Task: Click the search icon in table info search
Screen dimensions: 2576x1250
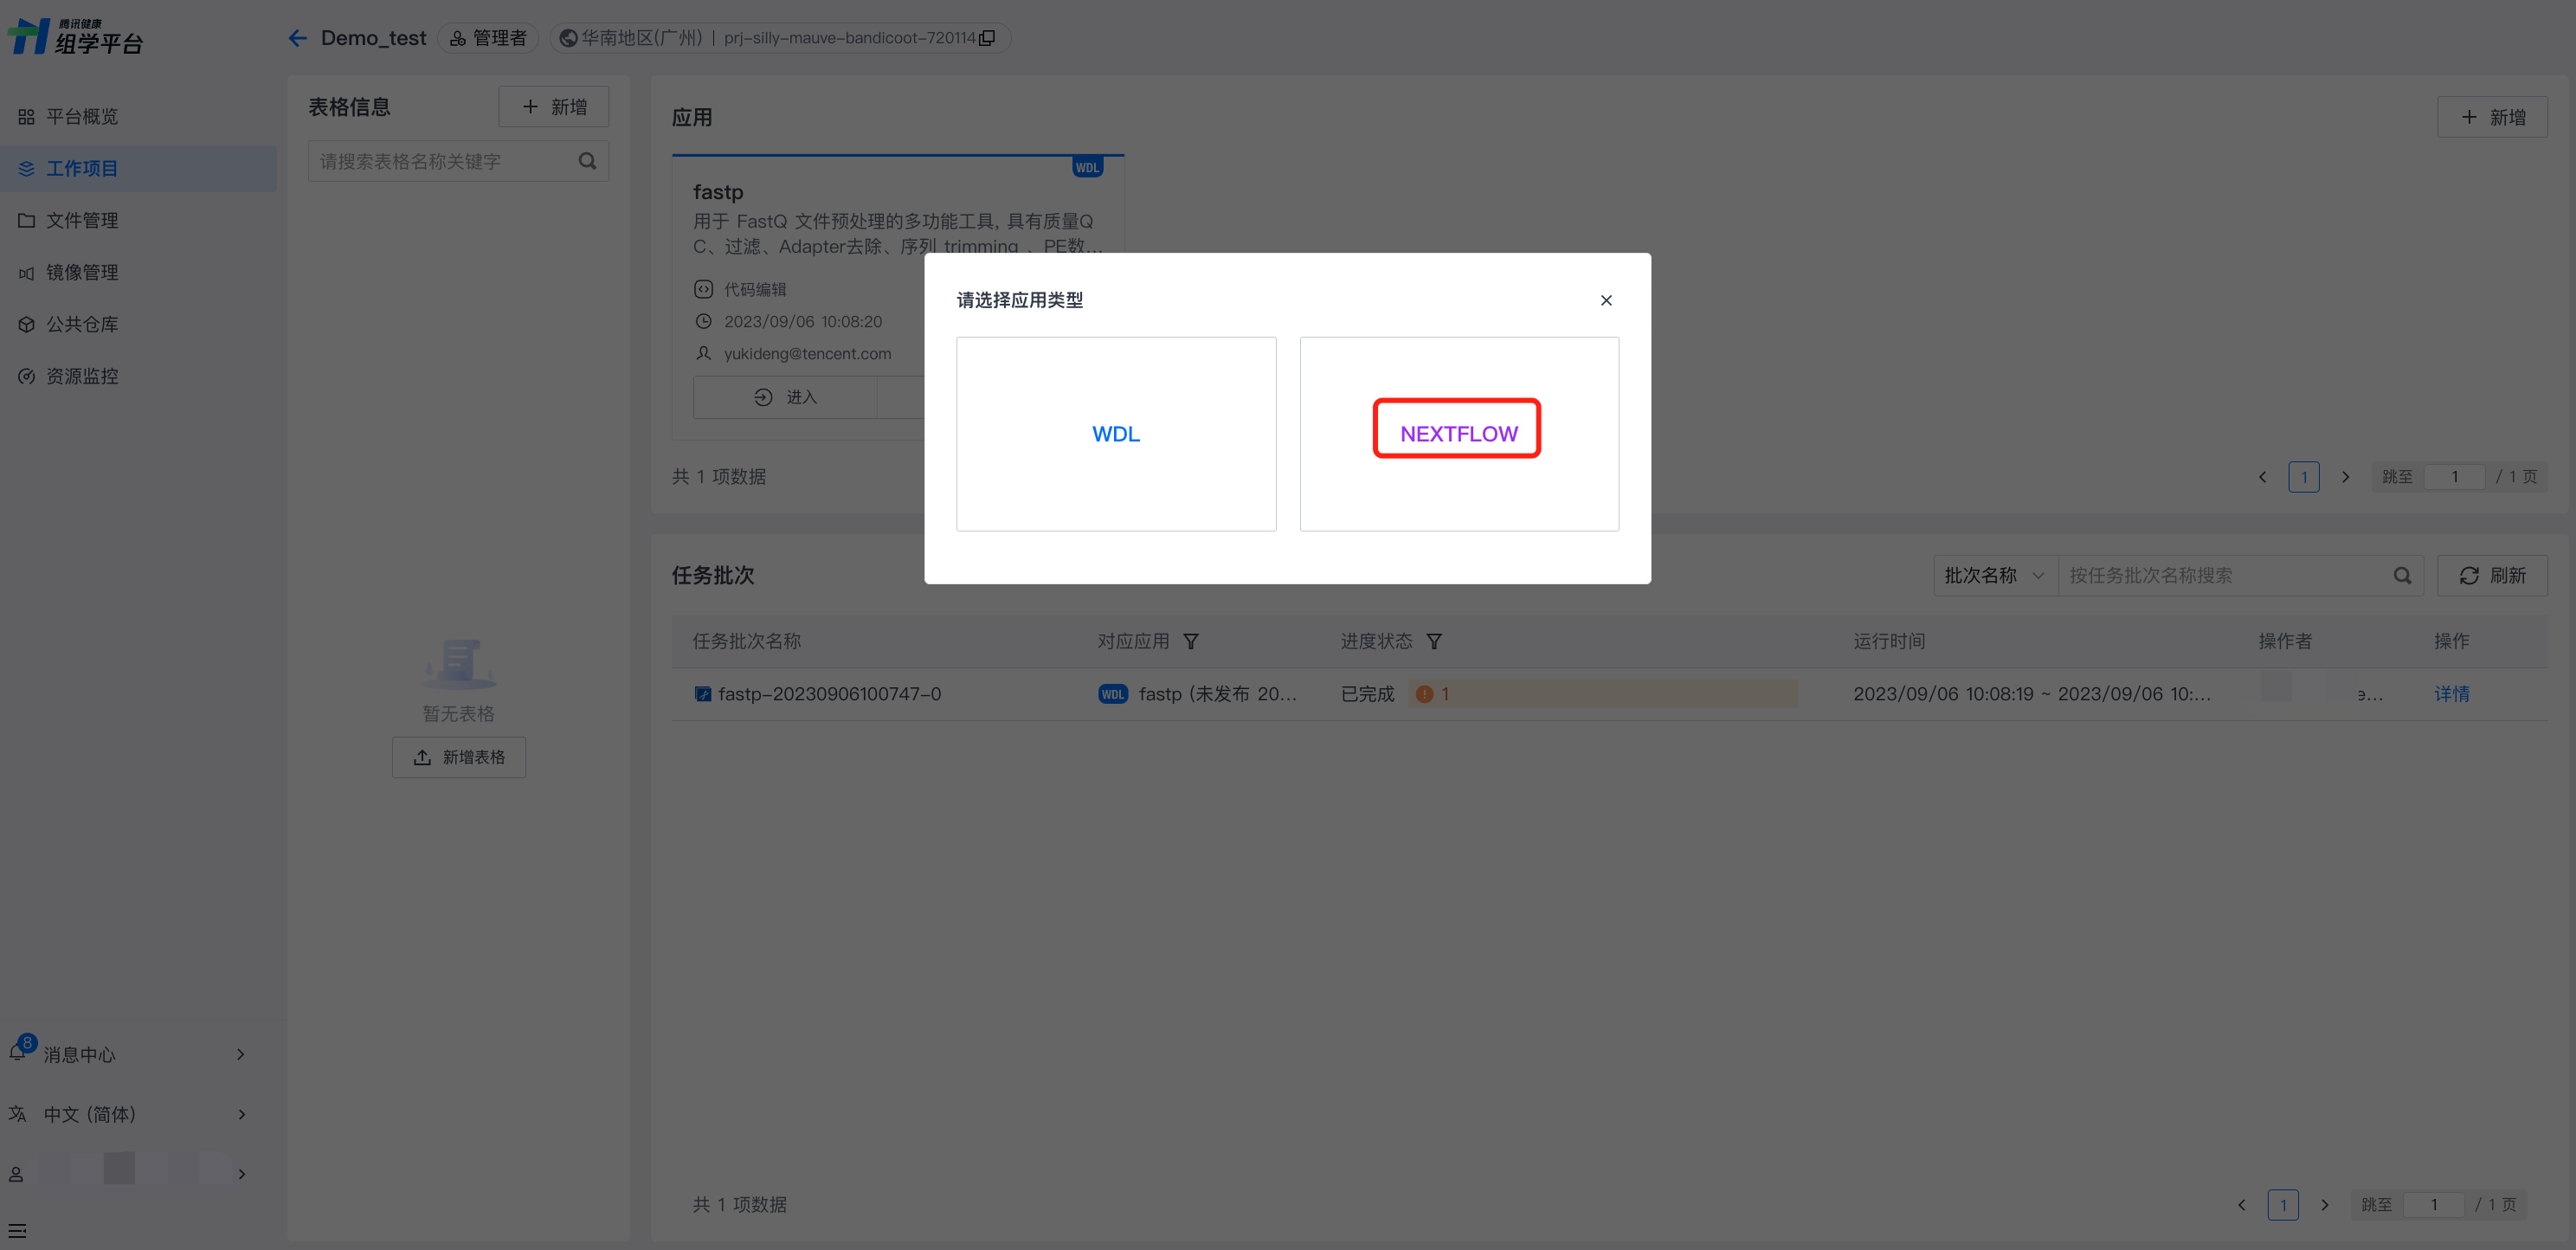Action: pos(587,161)
